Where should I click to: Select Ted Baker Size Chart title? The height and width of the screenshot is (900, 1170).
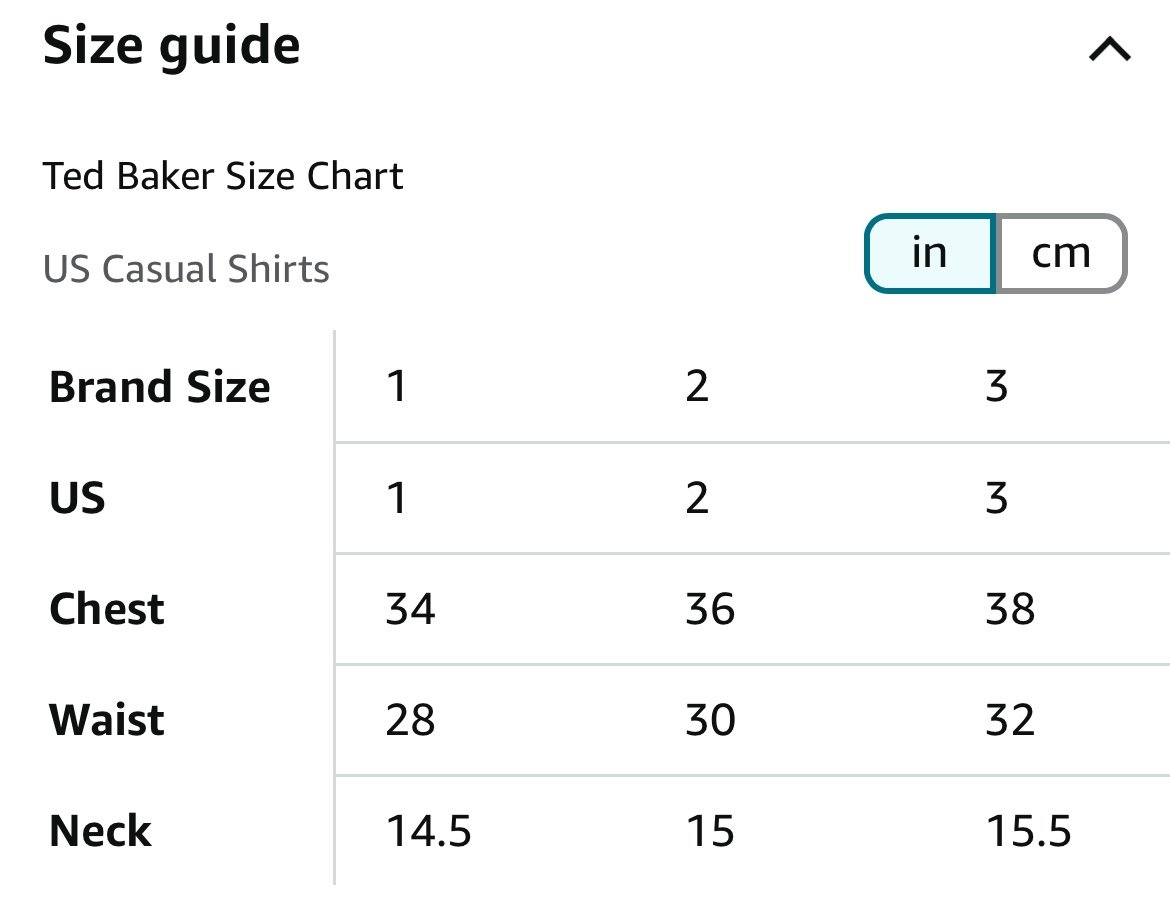coord(223,177)
